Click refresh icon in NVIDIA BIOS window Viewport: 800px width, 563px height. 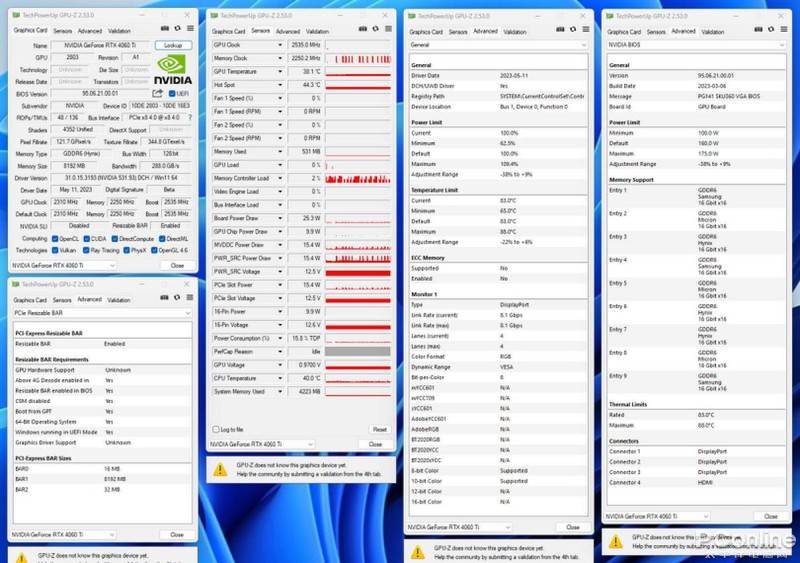point(771,30)
